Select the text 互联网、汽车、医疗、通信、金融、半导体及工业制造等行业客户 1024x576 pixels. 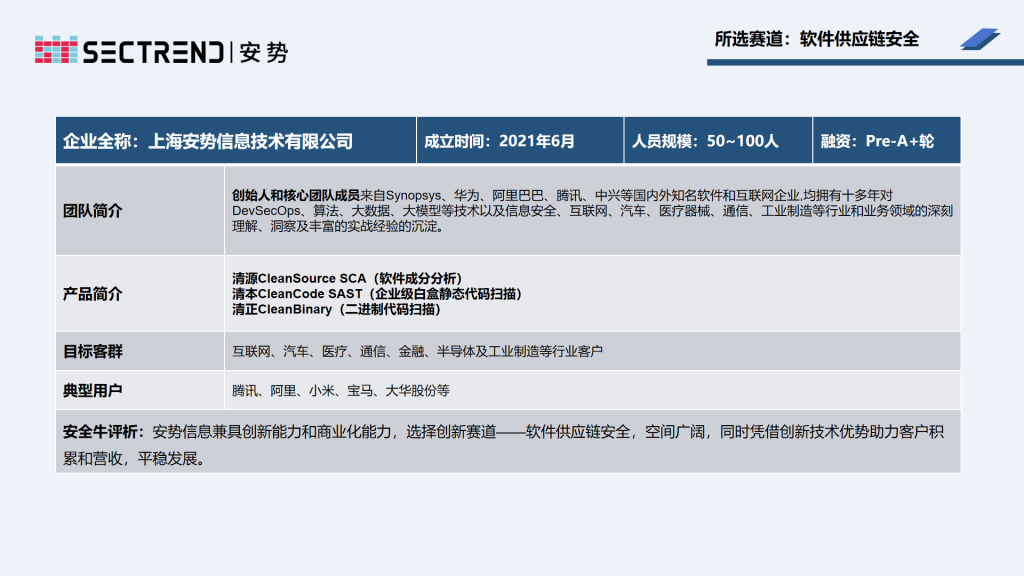pos(417,351)
